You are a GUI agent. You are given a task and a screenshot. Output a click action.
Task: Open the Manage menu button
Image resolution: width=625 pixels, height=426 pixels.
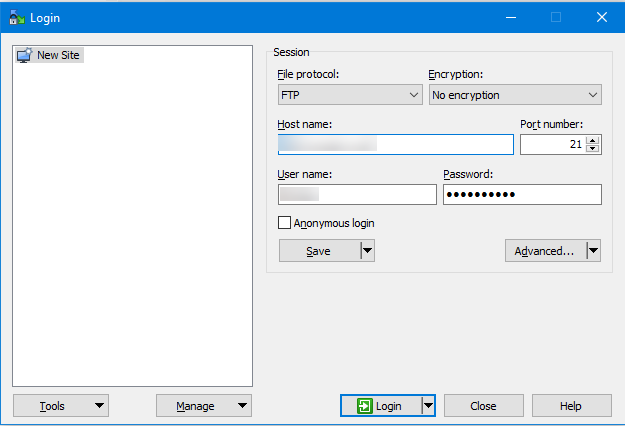coord(204,405)
